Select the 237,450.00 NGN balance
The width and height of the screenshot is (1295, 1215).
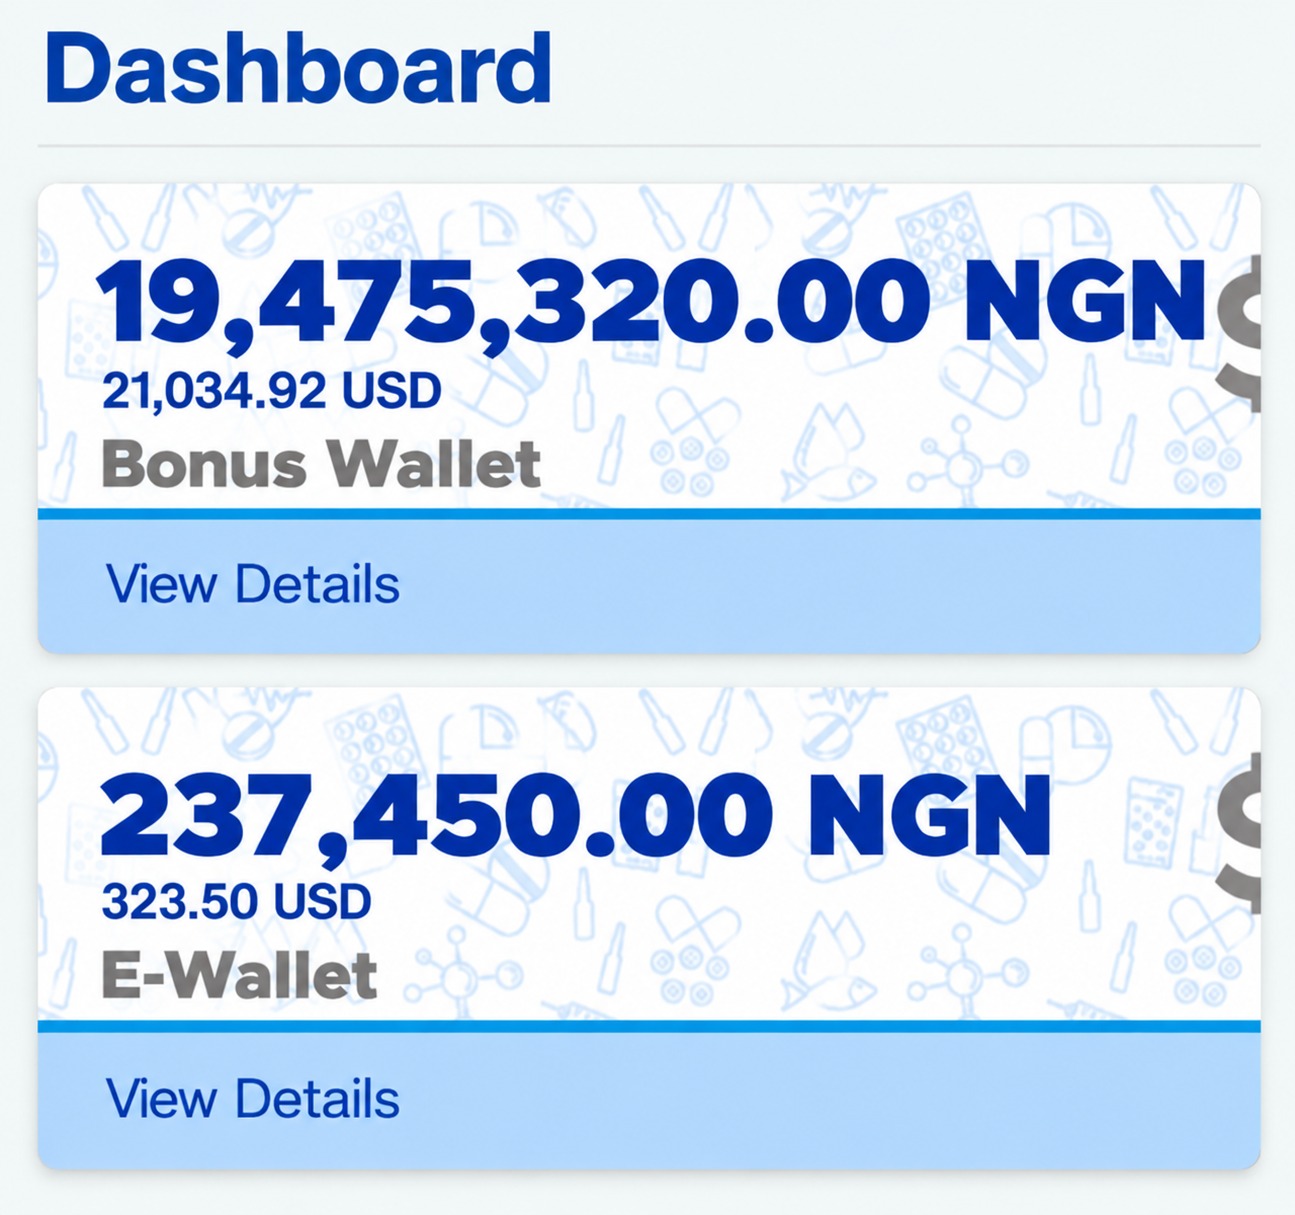(575, 817)
